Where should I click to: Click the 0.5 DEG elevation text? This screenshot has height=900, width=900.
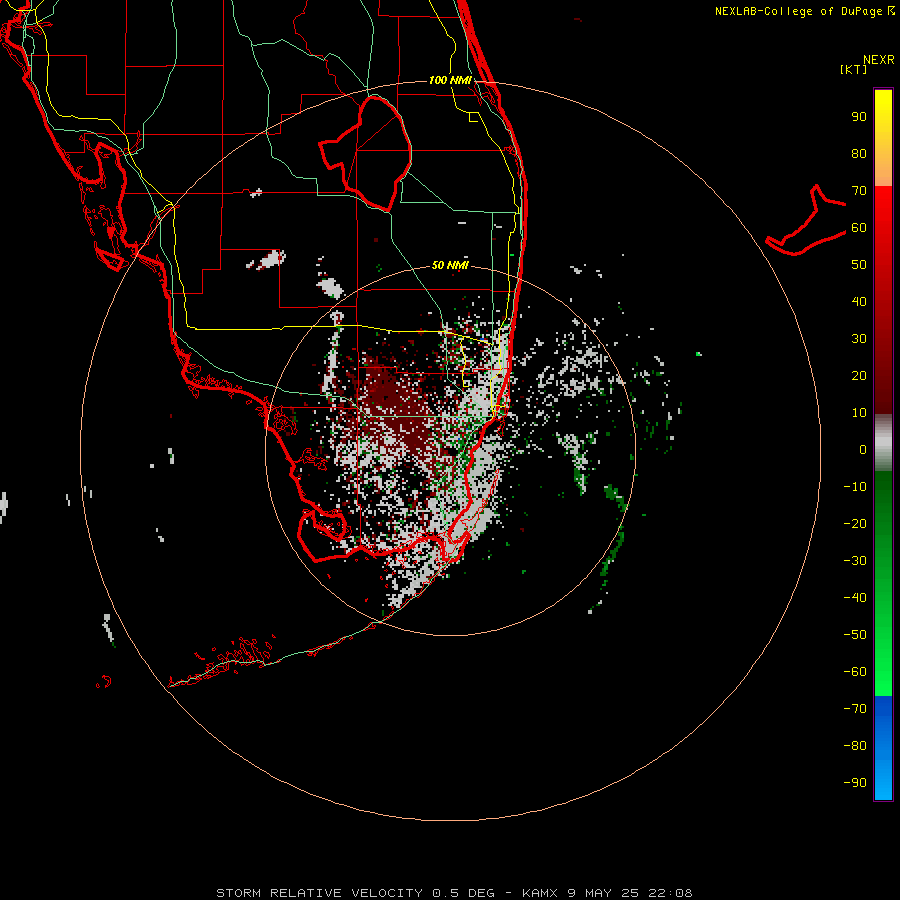coord(465,893)
